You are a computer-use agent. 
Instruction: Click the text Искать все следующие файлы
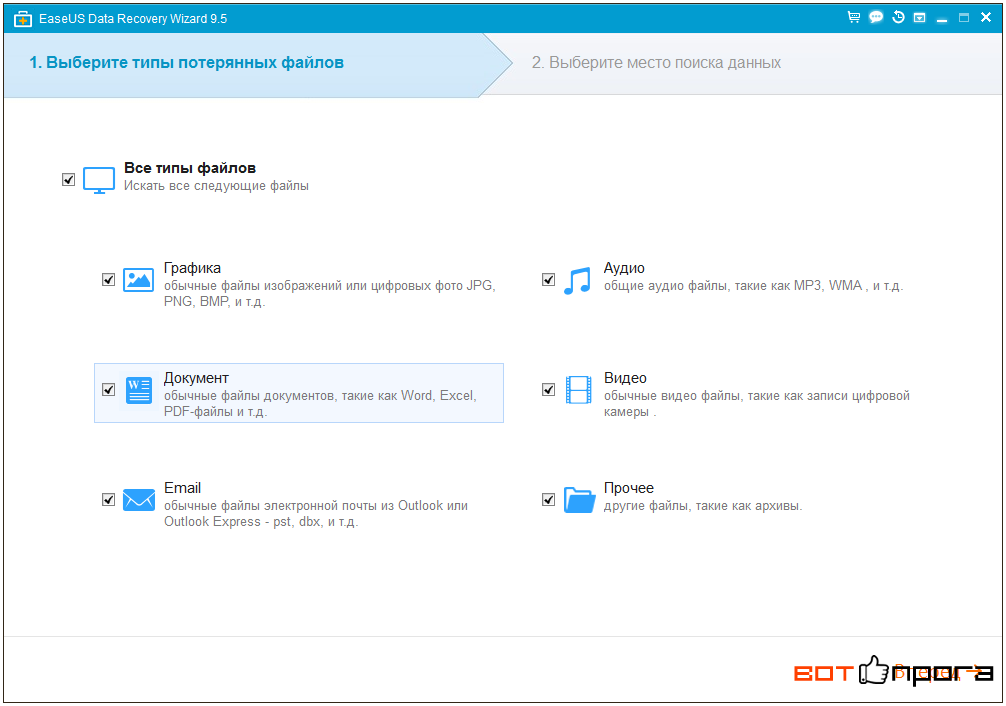(216, 185)
